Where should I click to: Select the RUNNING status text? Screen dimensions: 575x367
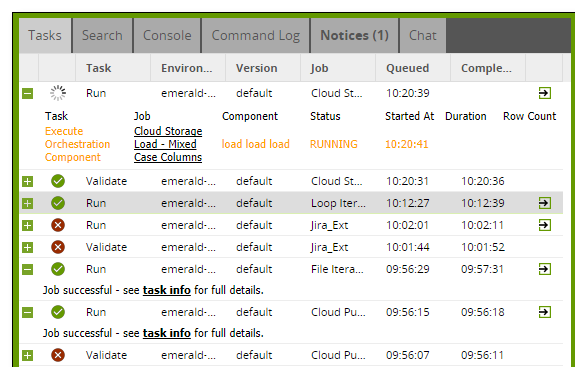[334, 144]
